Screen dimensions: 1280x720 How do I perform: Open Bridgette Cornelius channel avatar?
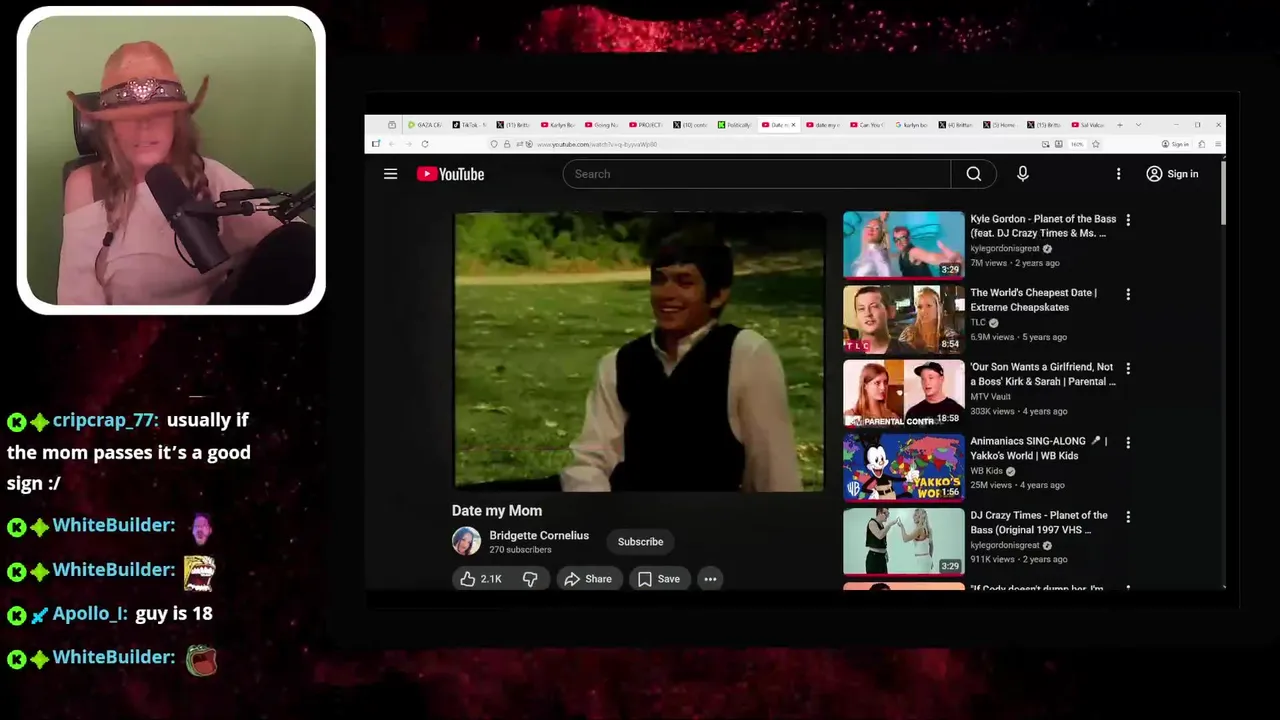[466, 542]
